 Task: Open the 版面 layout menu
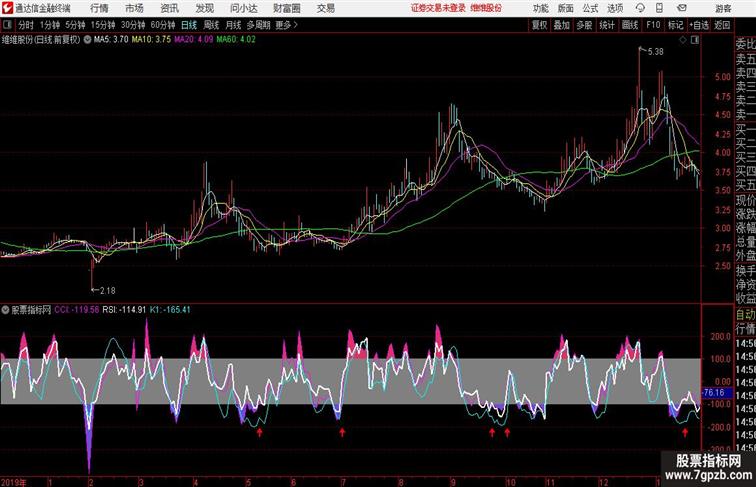coord(565,8)
